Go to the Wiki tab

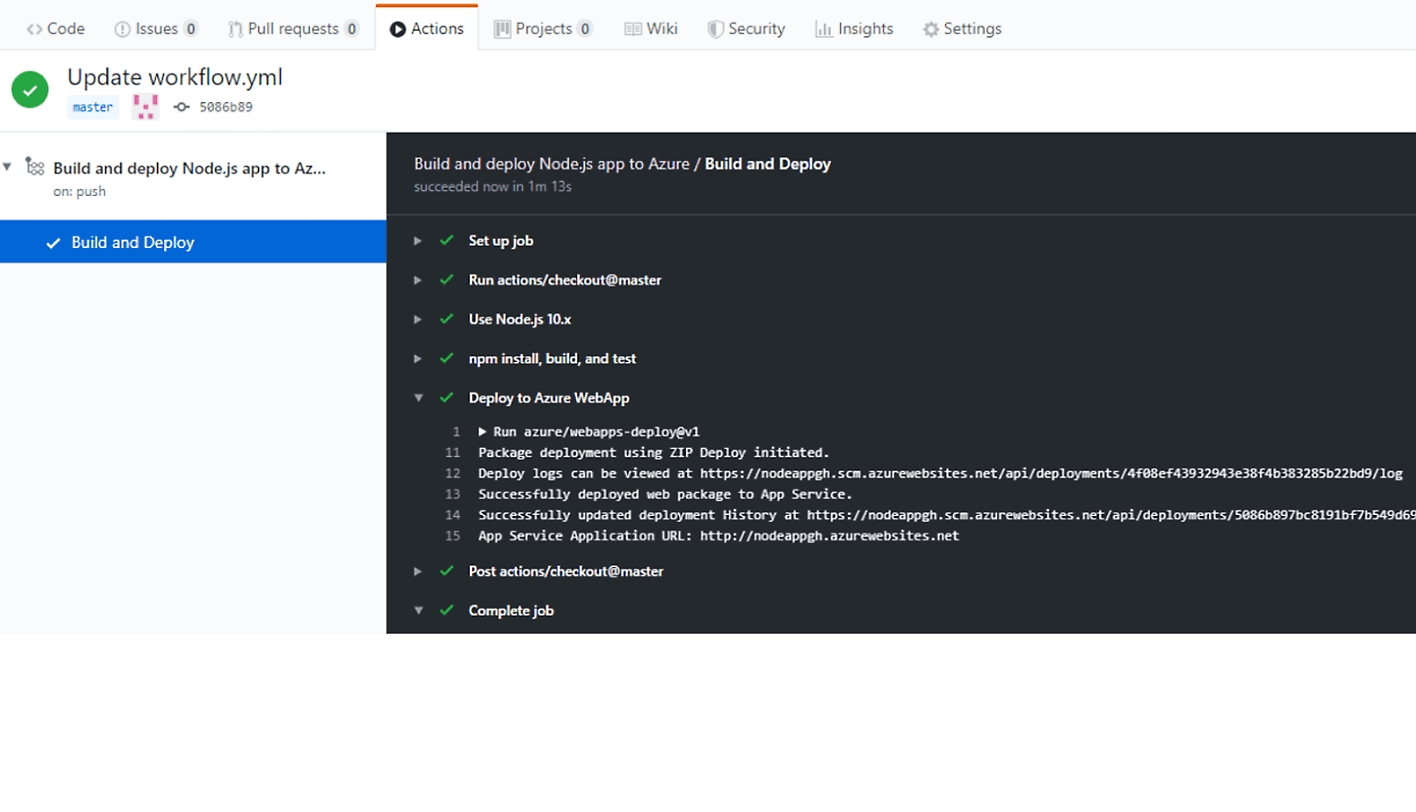tap(651, 29)
